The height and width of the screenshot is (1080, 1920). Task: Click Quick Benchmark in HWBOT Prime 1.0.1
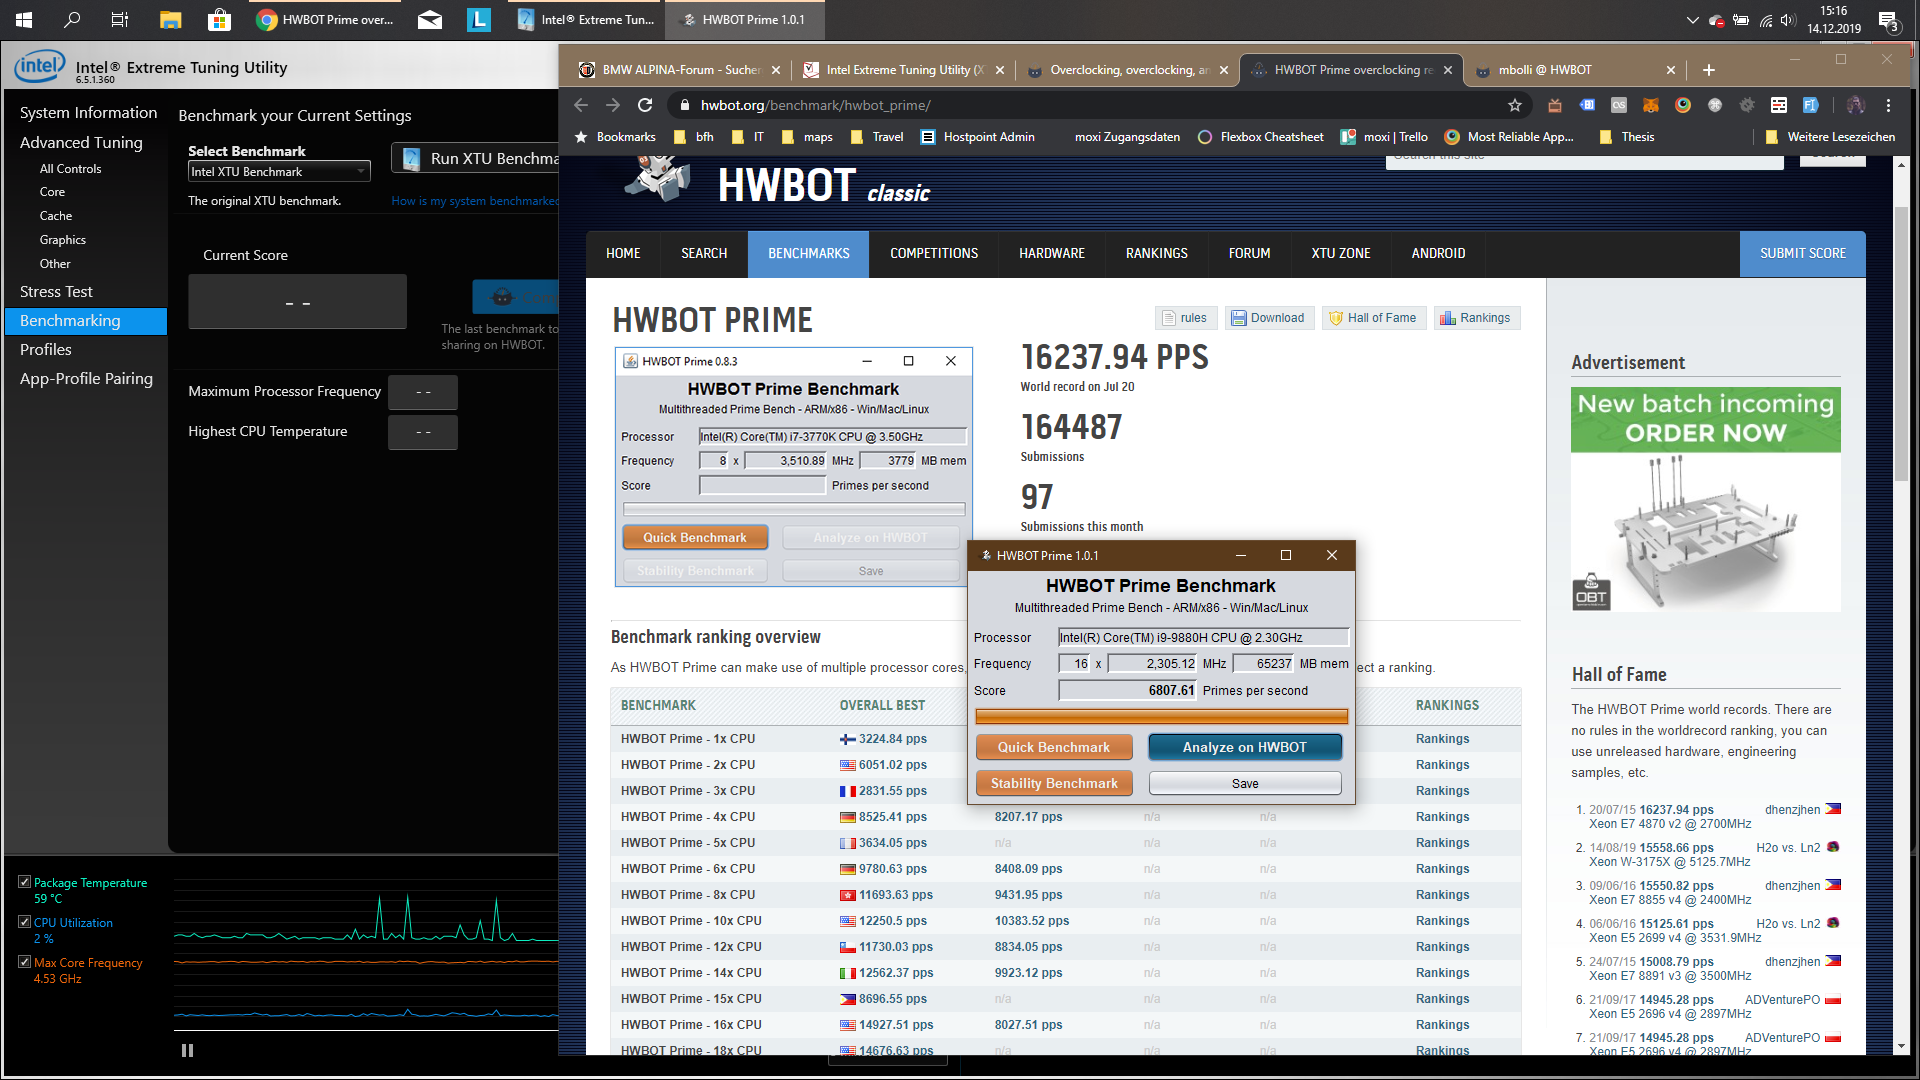tap(1054, 747)
